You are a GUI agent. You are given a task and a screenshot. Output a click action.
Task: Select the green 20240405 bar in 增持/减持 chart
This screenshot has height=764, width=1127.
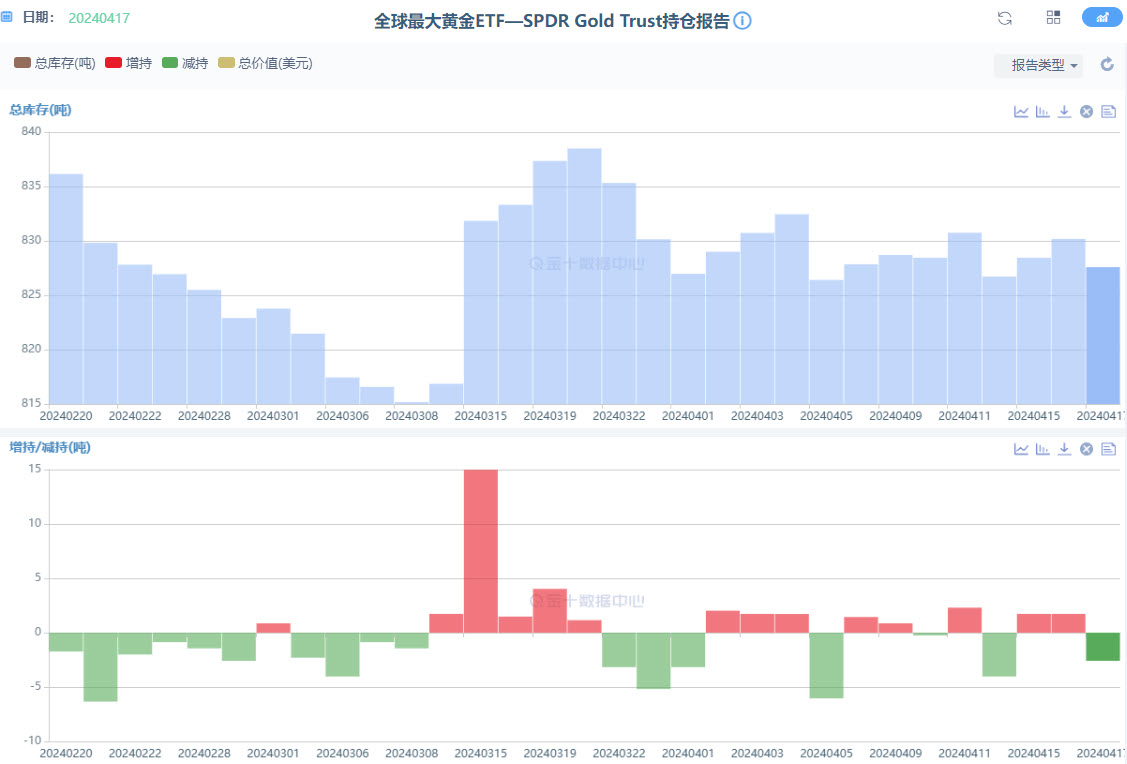click(x=827, y=666)
